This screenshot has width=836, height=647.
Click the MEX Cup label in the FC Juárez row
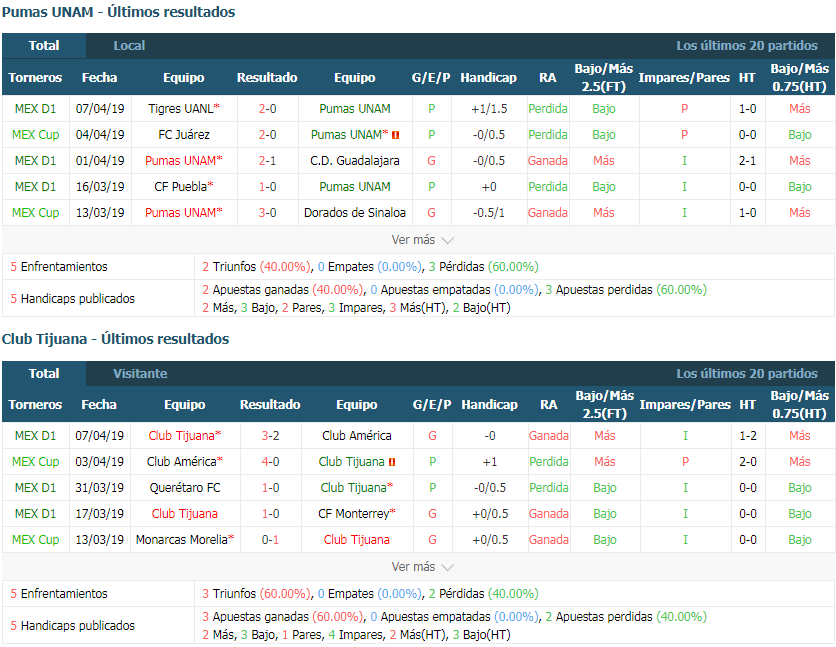point(35,135)
